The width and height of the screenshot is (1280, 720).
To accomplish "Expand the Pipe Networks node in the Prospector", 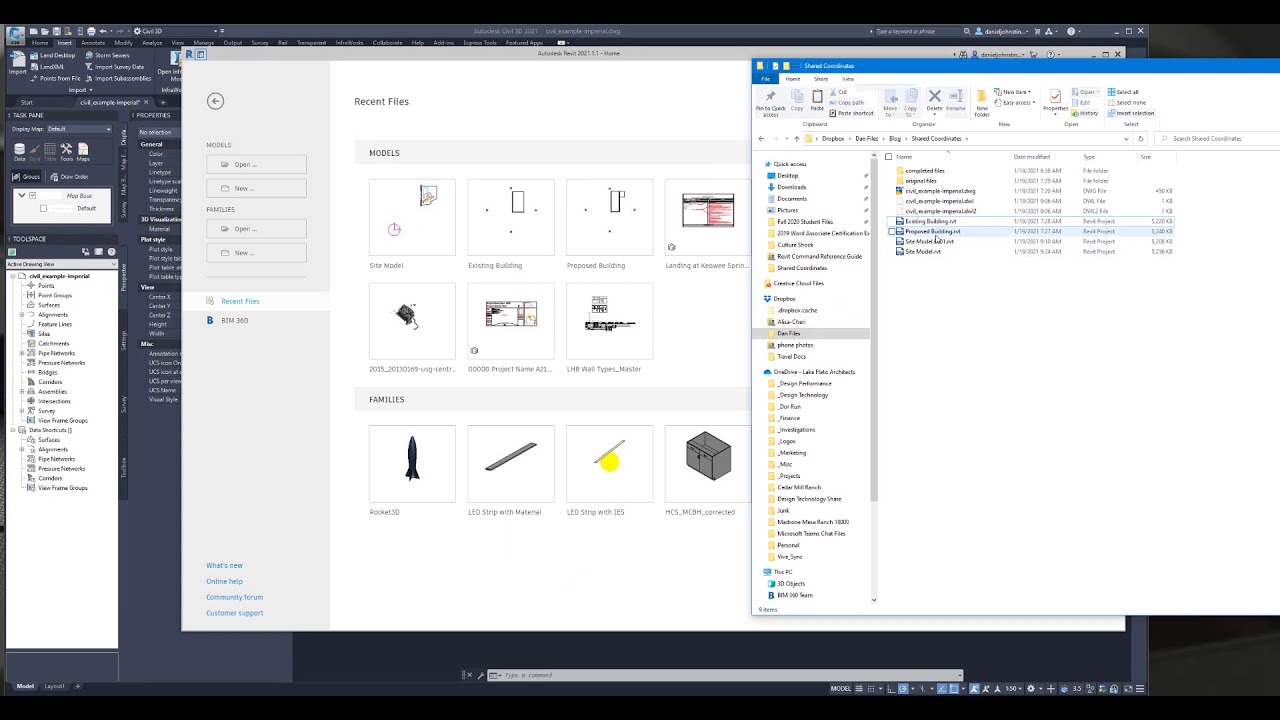I will 22,353.
